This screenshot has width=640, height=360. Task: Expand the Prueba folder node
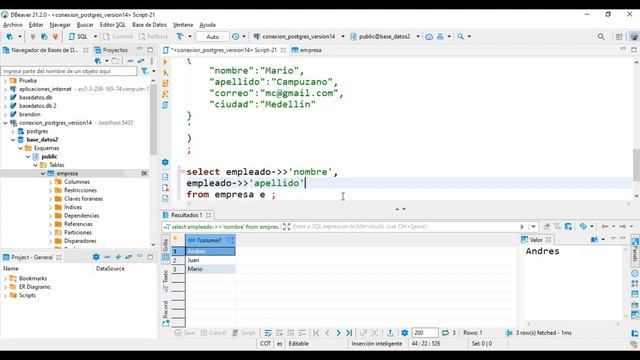point(5,81)
